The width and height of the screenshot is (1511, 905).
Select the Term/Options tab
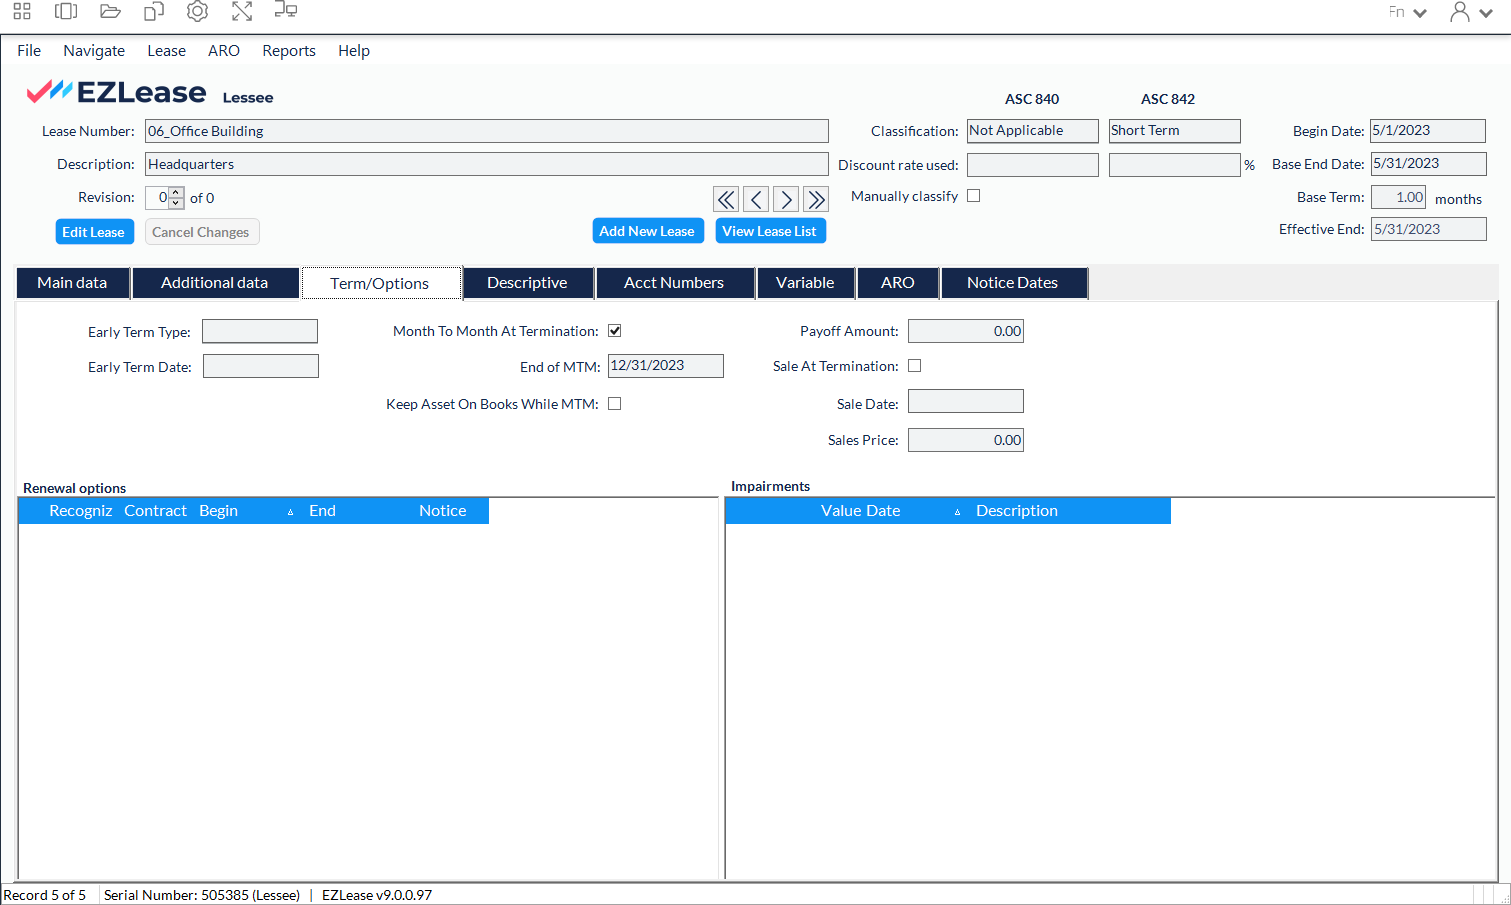(381, 283)
